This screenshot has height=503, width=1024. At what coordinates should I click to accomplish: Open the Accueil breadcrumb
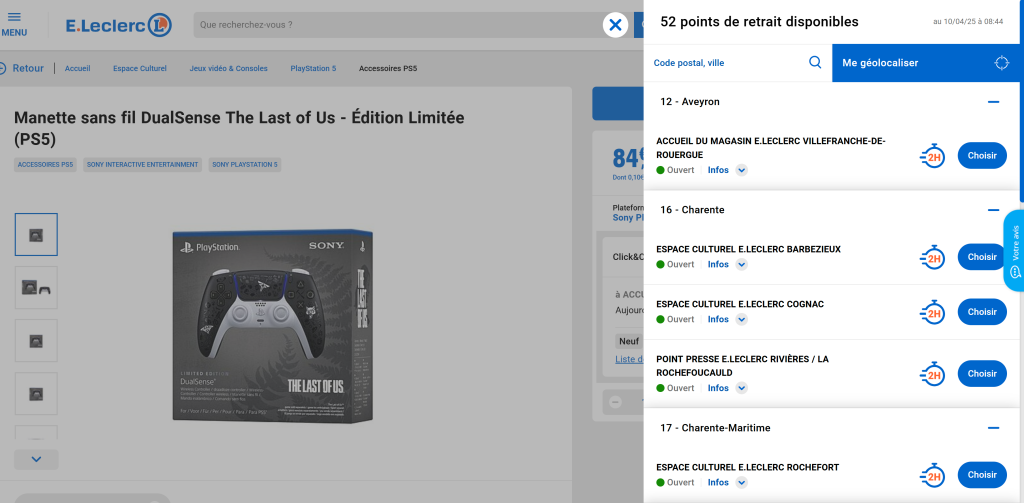point(77,68)
